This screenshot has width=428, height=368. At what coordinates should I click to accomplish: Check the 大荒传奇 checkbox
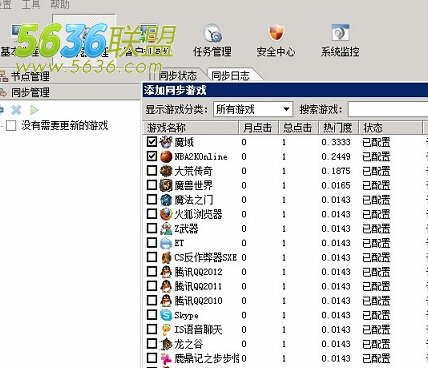point(152,170)
